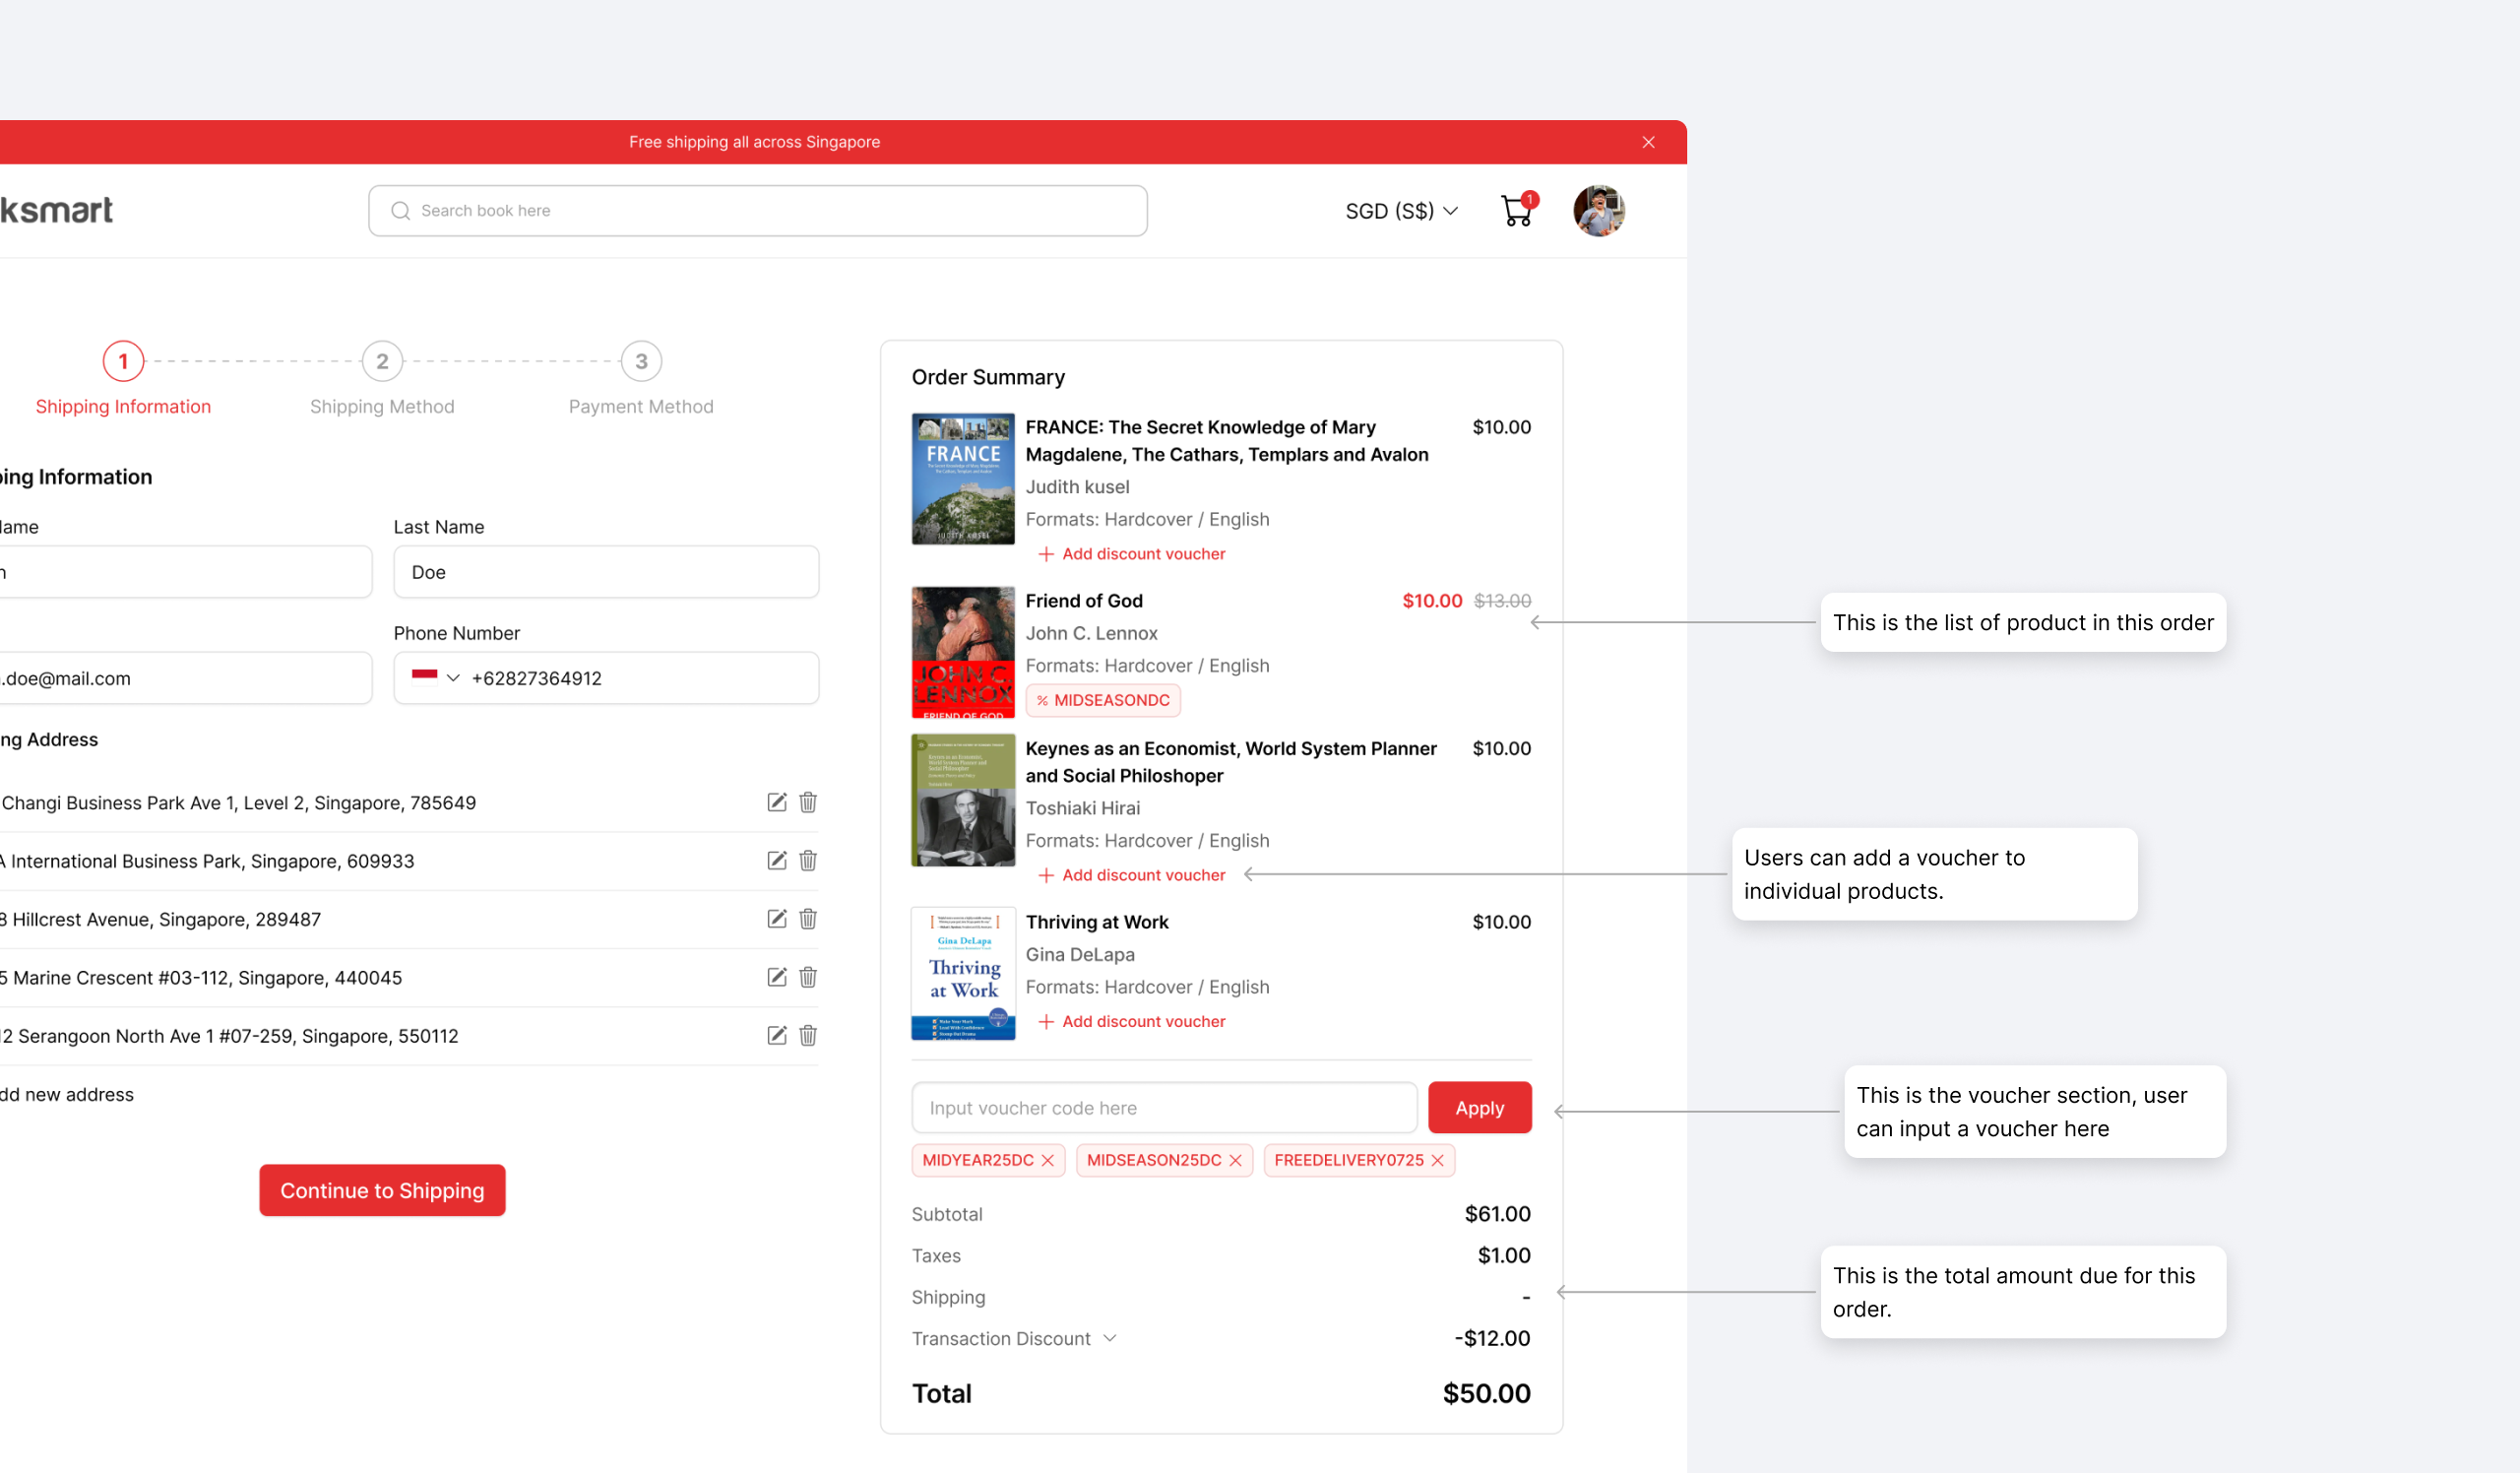Select the Changi Business Park Ave 1 address

coord(238,802)
